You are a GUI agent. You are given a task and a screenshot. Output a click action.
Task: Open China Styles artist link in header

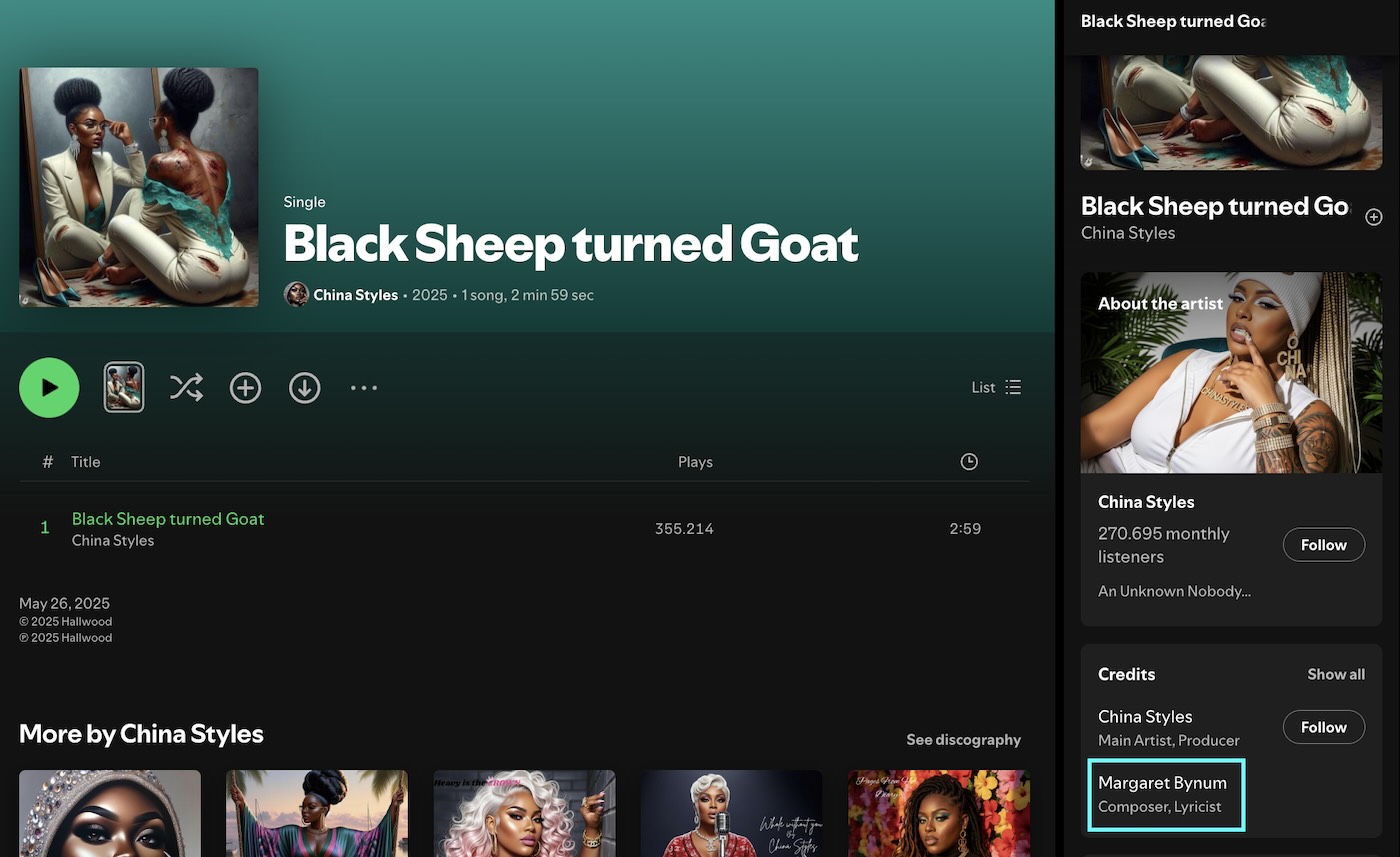pyautogui.click(x=355, y=295)
